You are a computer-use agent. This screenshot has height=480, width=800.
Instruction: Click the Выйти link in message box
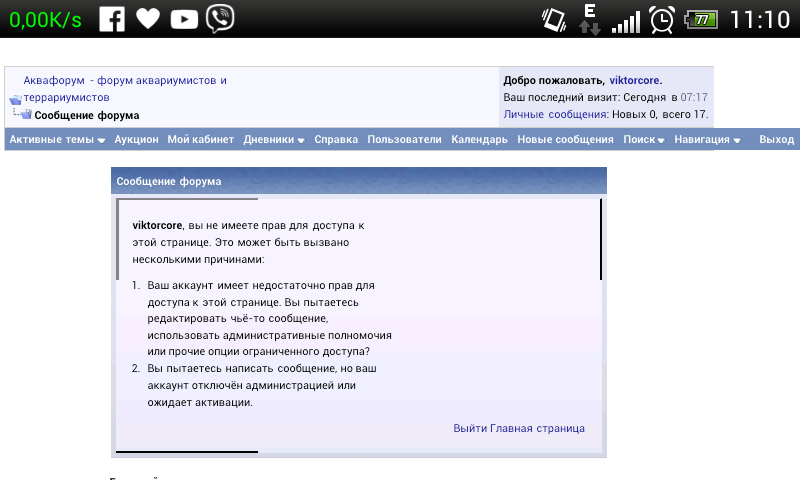469,428
